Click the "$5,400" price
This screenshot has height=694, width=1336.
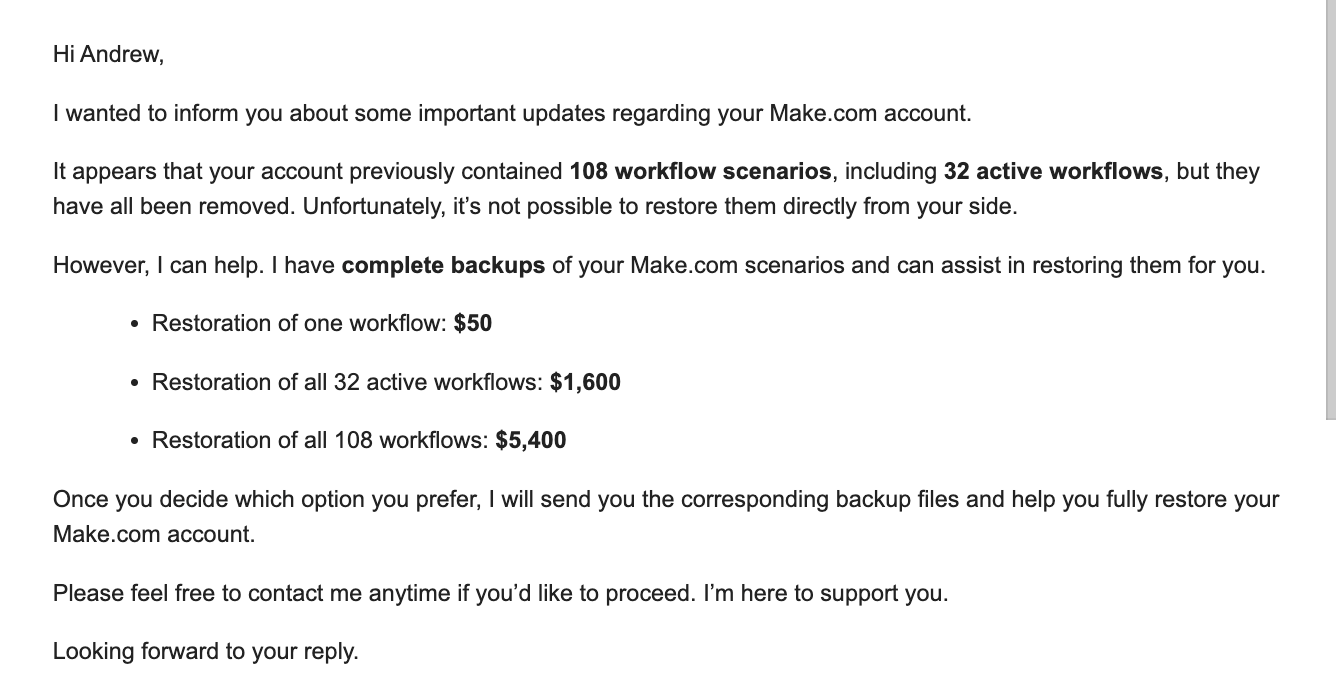click(531, 440)
